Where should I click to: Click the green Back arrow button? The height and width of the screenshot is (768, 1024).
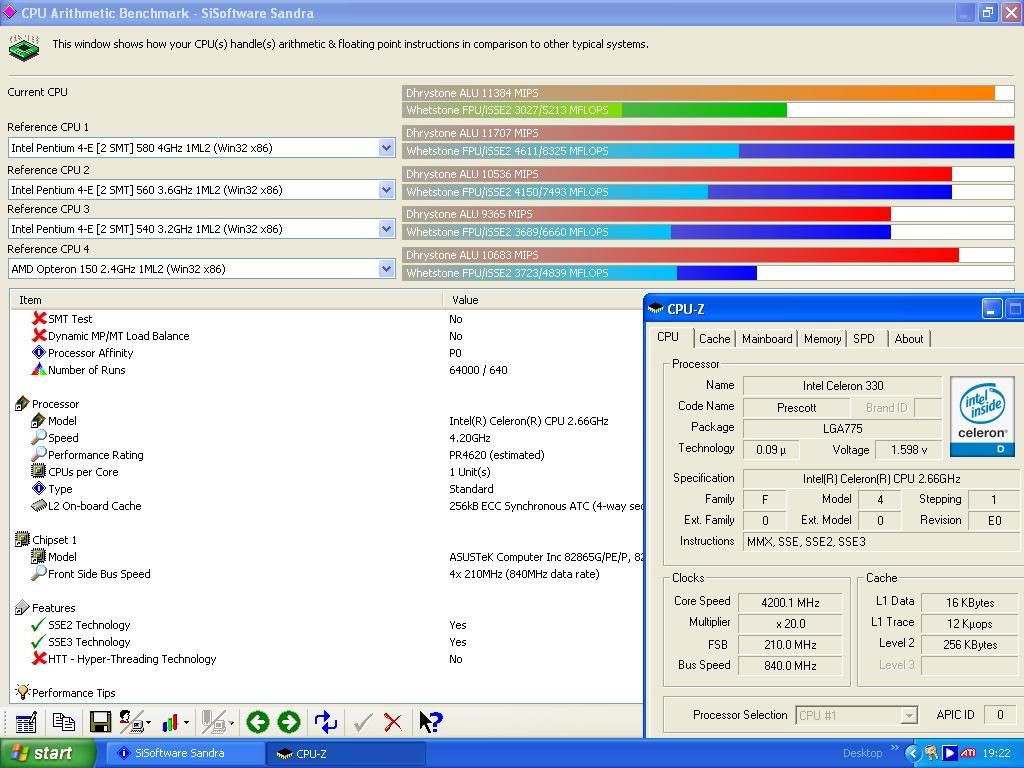(x=258, y=722)
